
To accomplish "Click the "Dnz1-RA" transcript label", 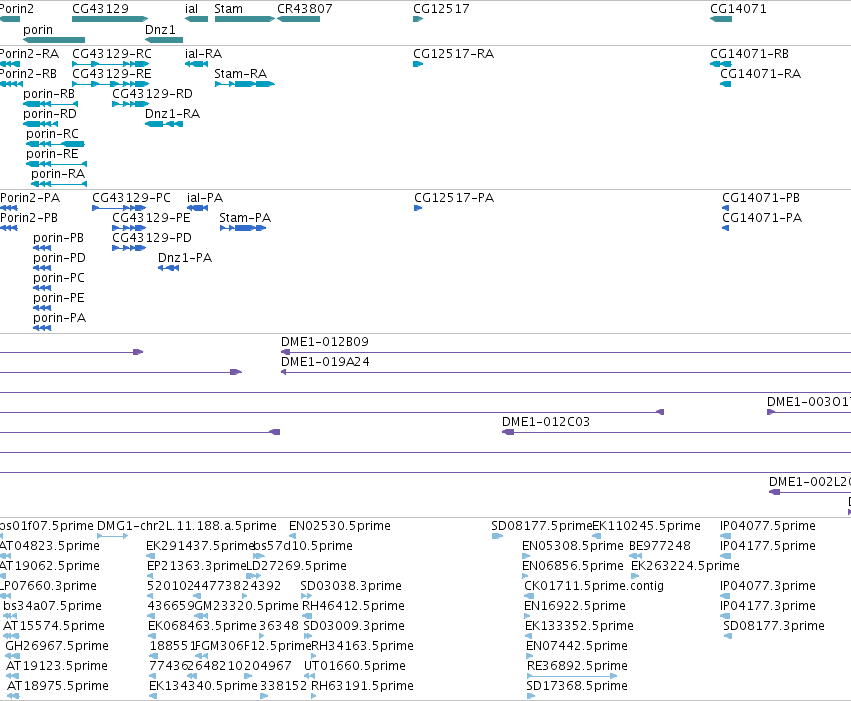I will (x=173, y=114).
